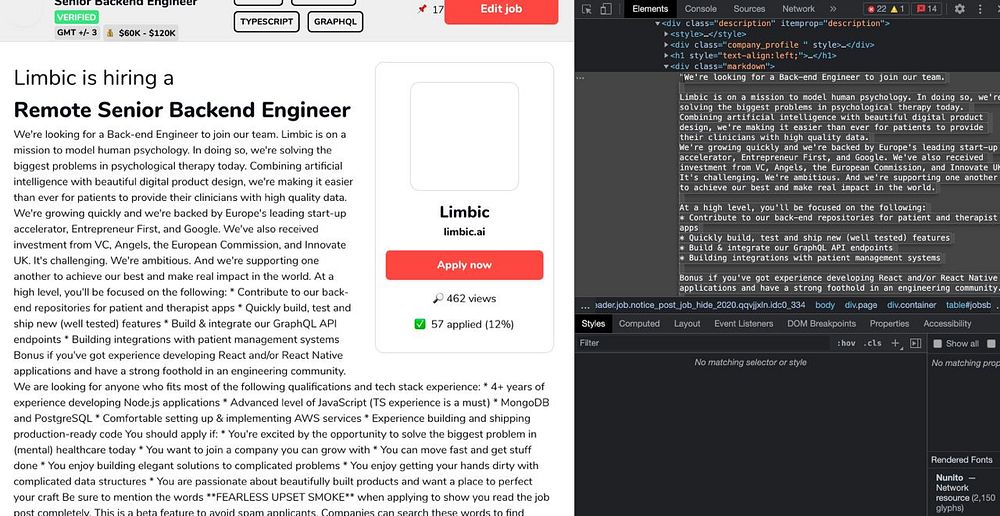Open the Properties pane tab
1000x516 pixels.
889,323
